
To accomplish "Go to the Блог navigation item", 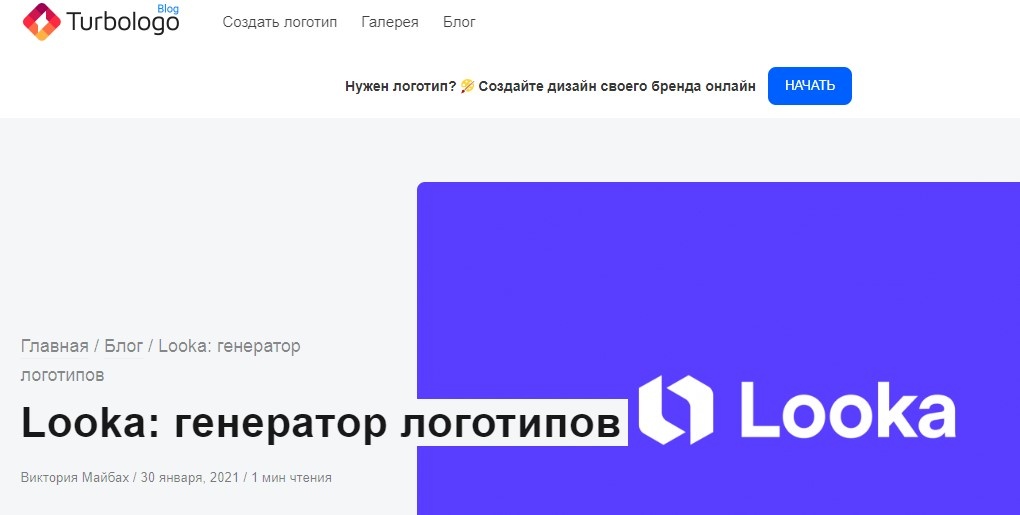I will [459, 22].
